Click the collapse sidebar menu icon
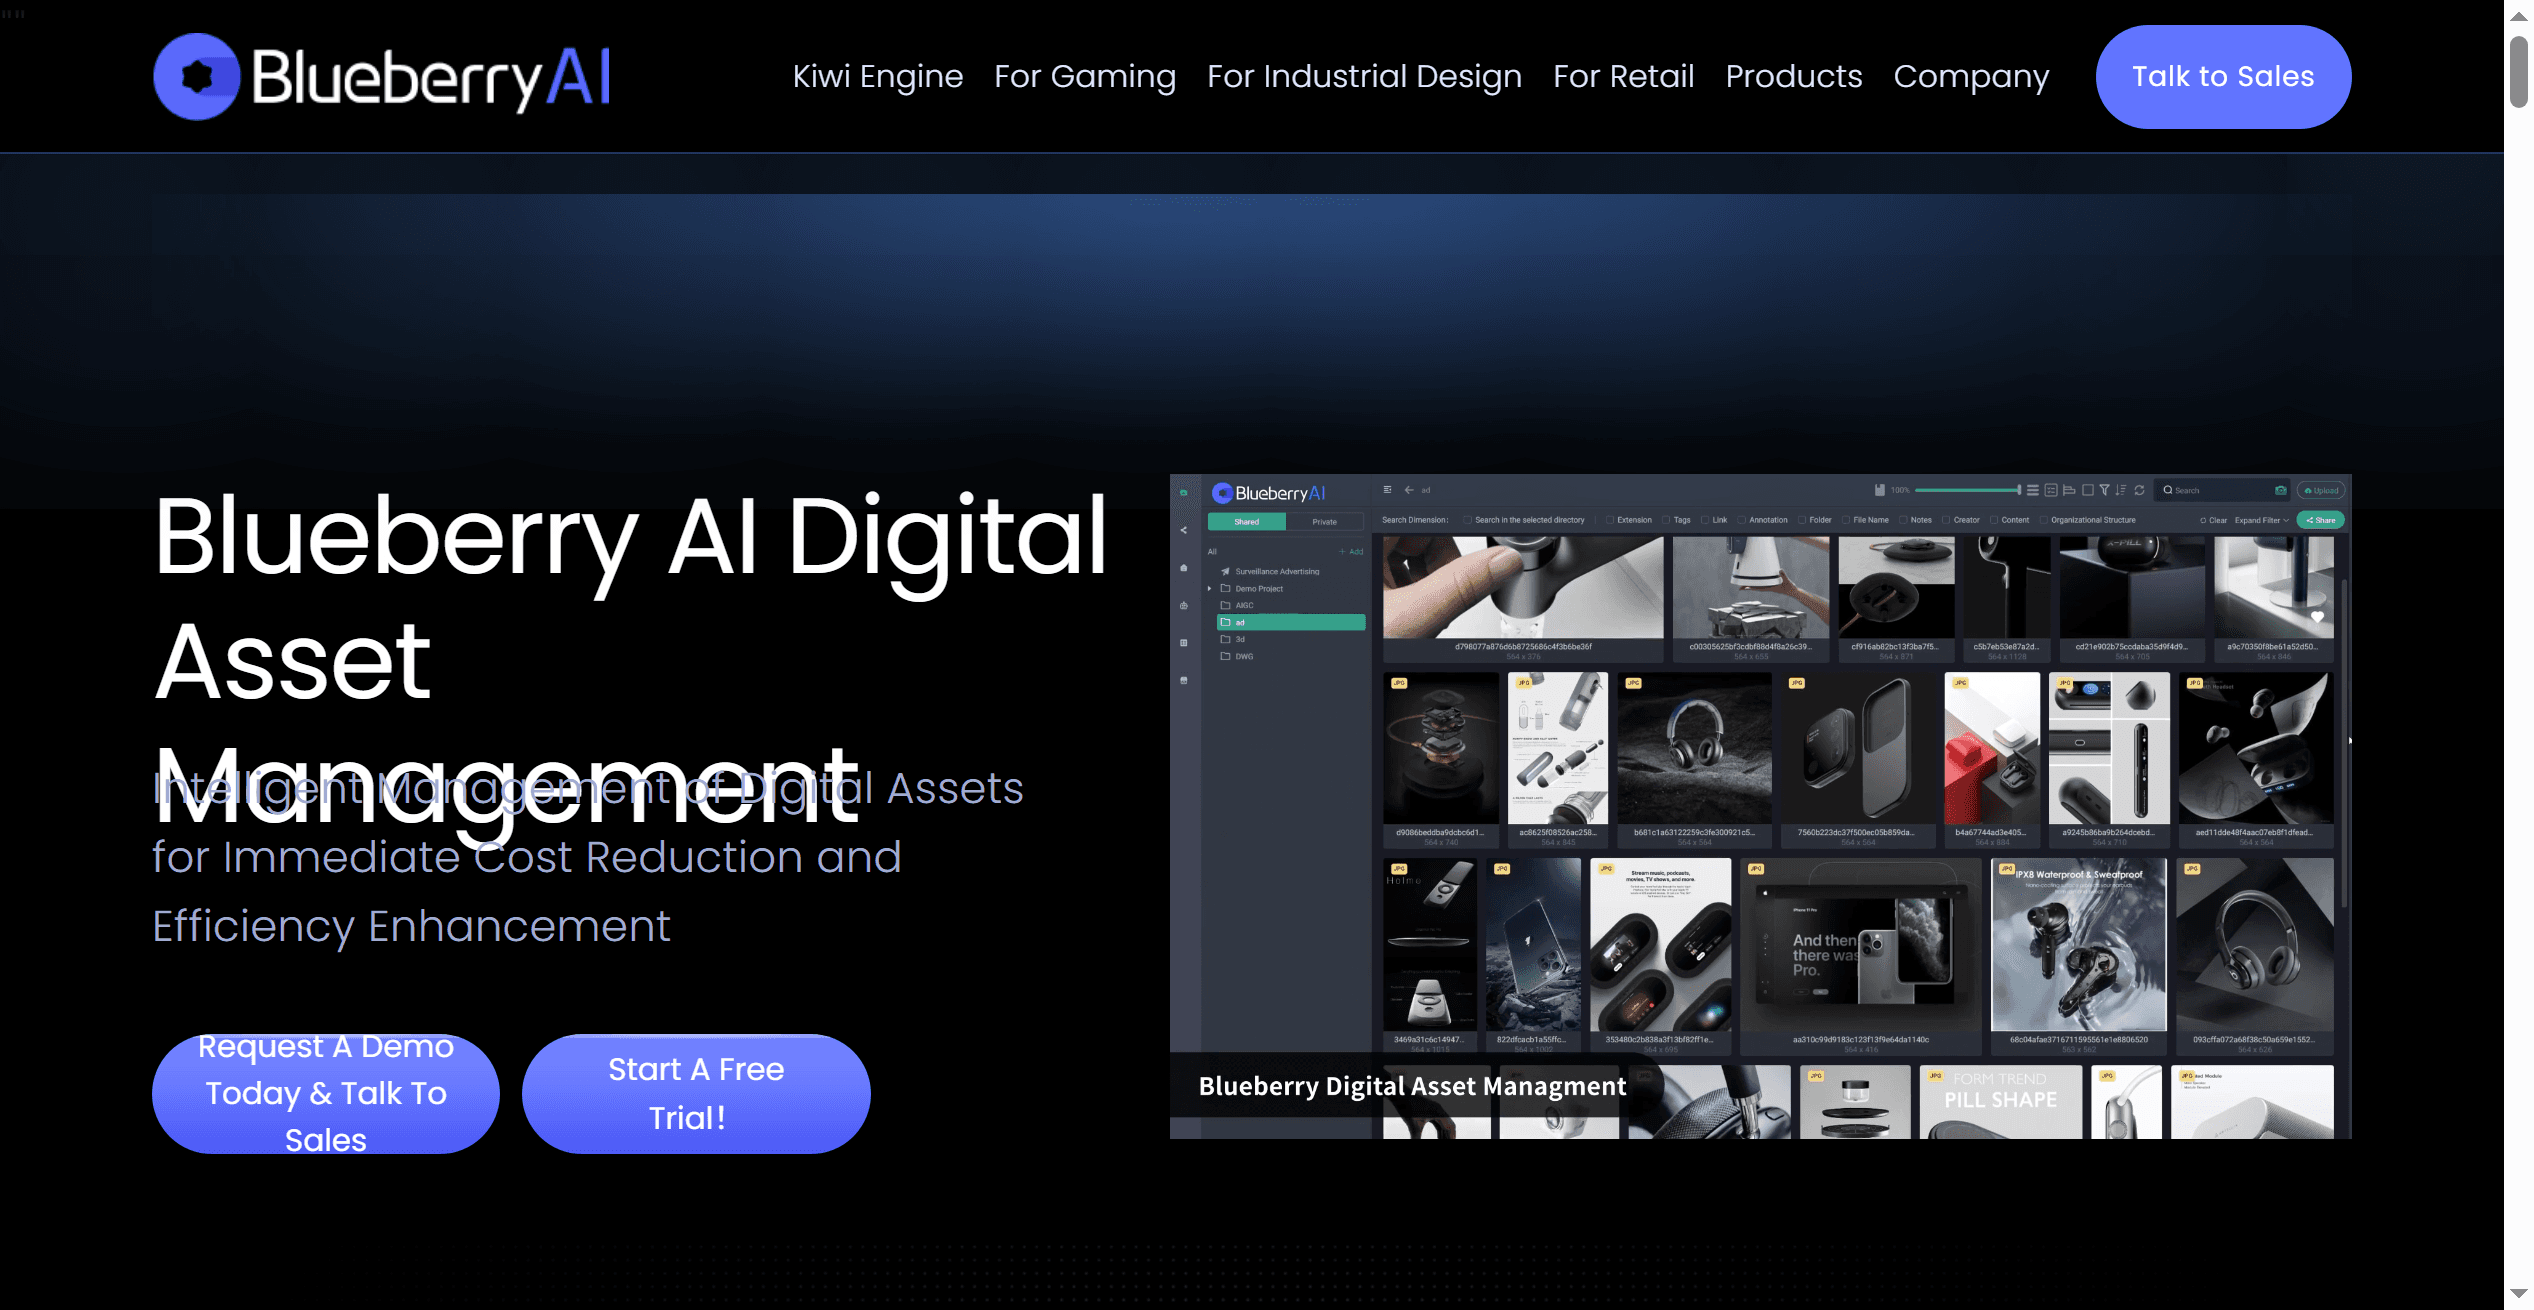 (x=1387, y=490)
